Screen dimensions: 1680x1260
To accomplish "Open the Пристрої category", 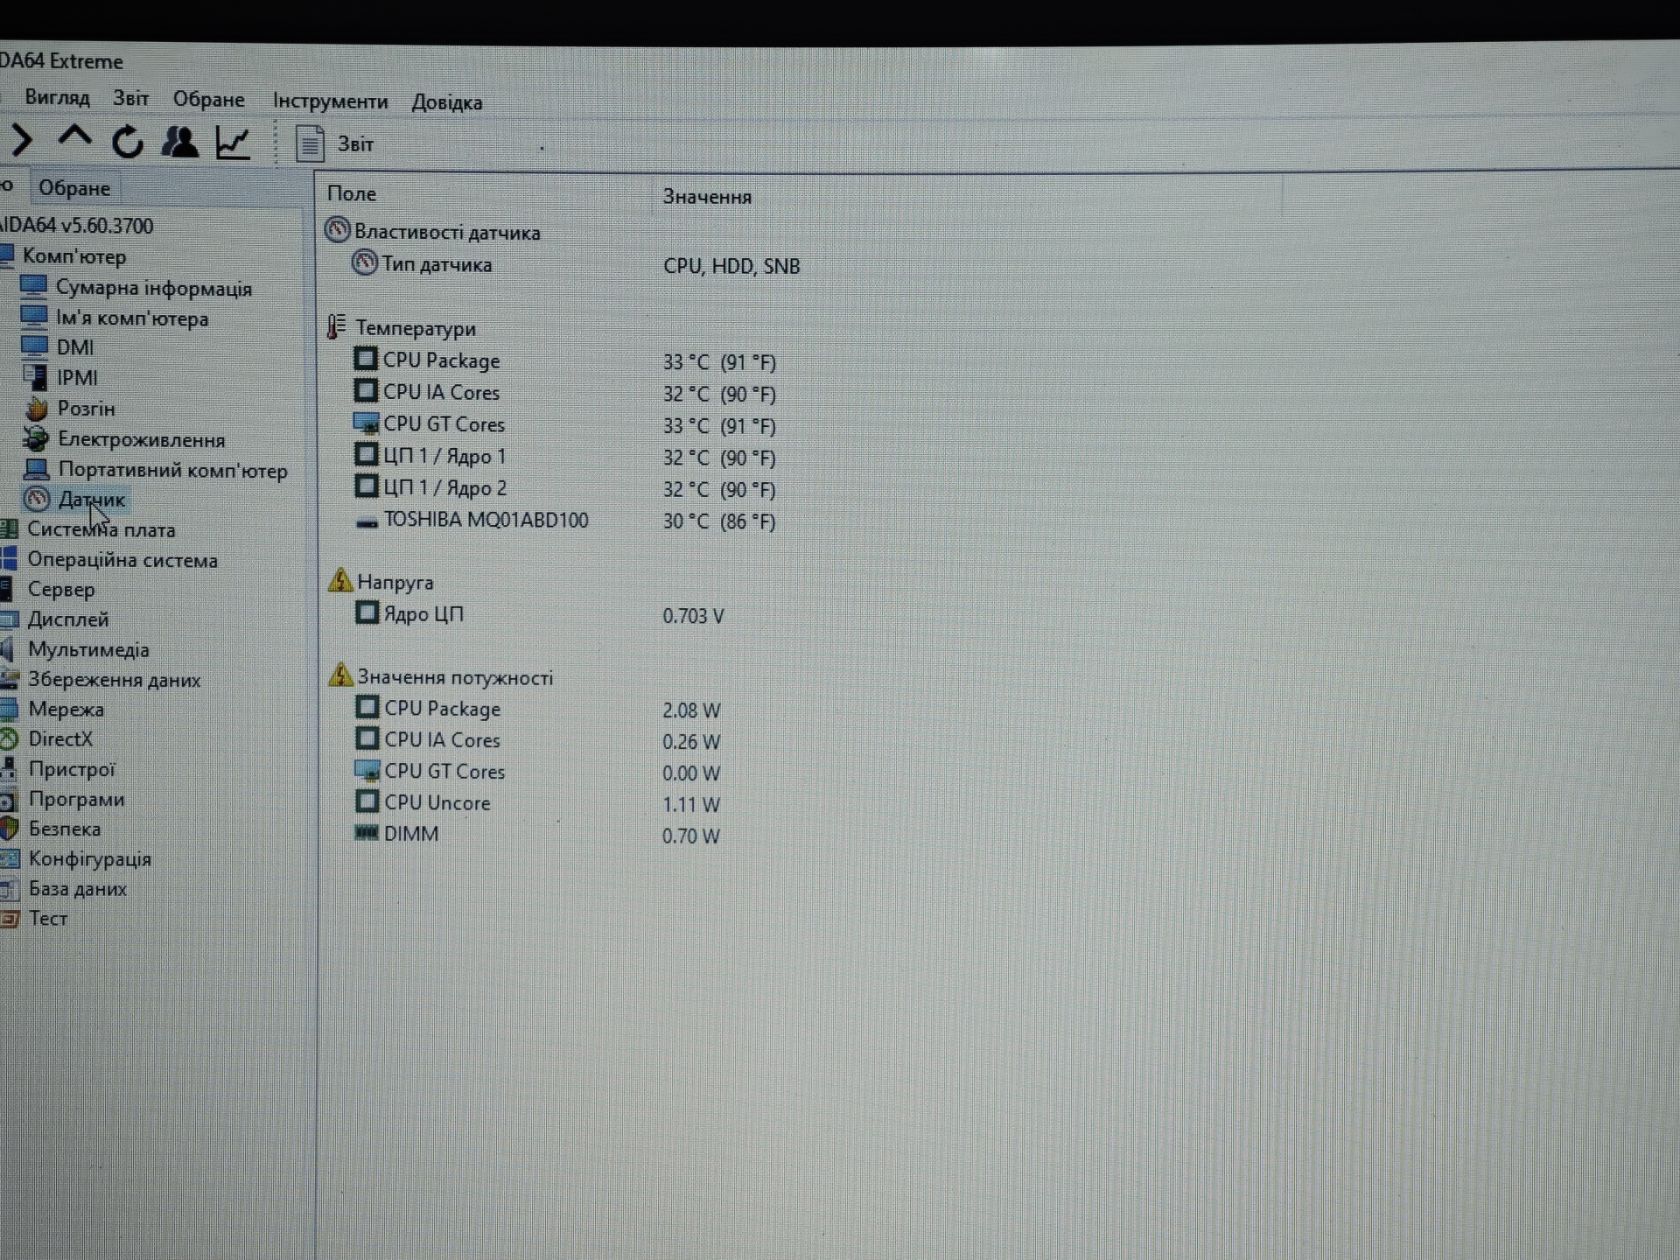I will 59,769.
